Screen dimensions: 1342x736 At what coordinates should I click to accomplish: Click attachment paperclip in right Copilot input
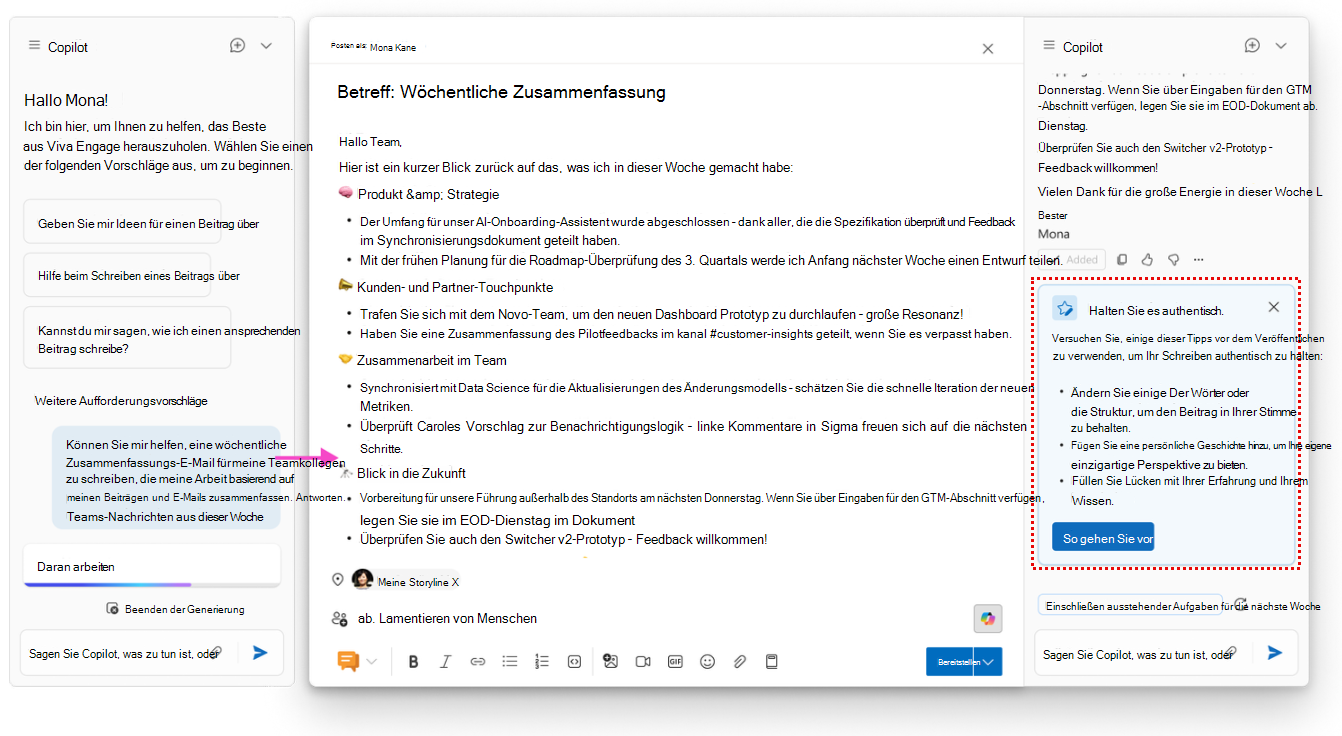click(x=1231, y=652)
